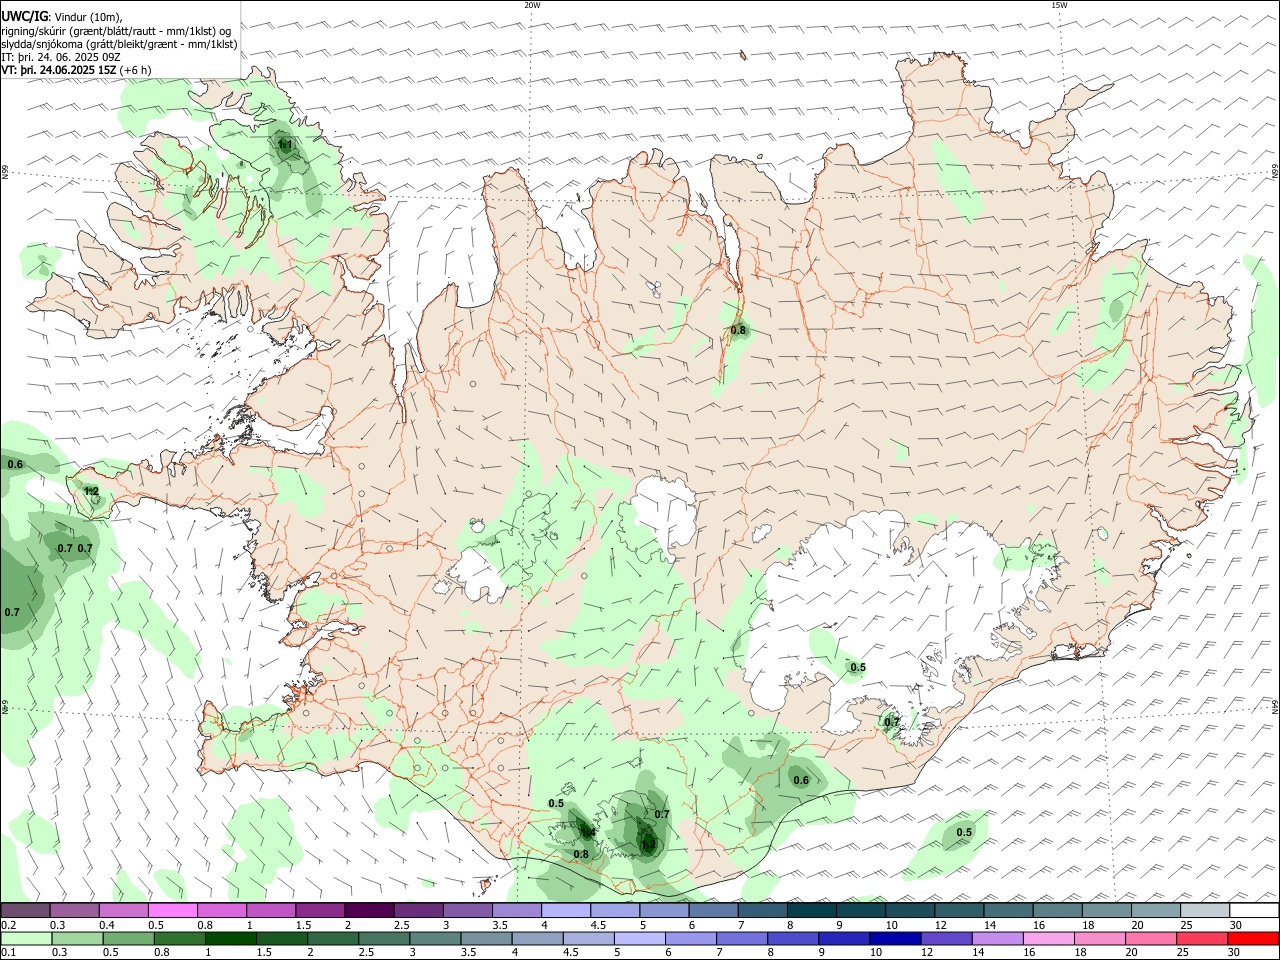Viewport: 1280px width, 960px height.
Task: Click the dark green 1.5 swatch in lower legend row
Action: [282, 939]
